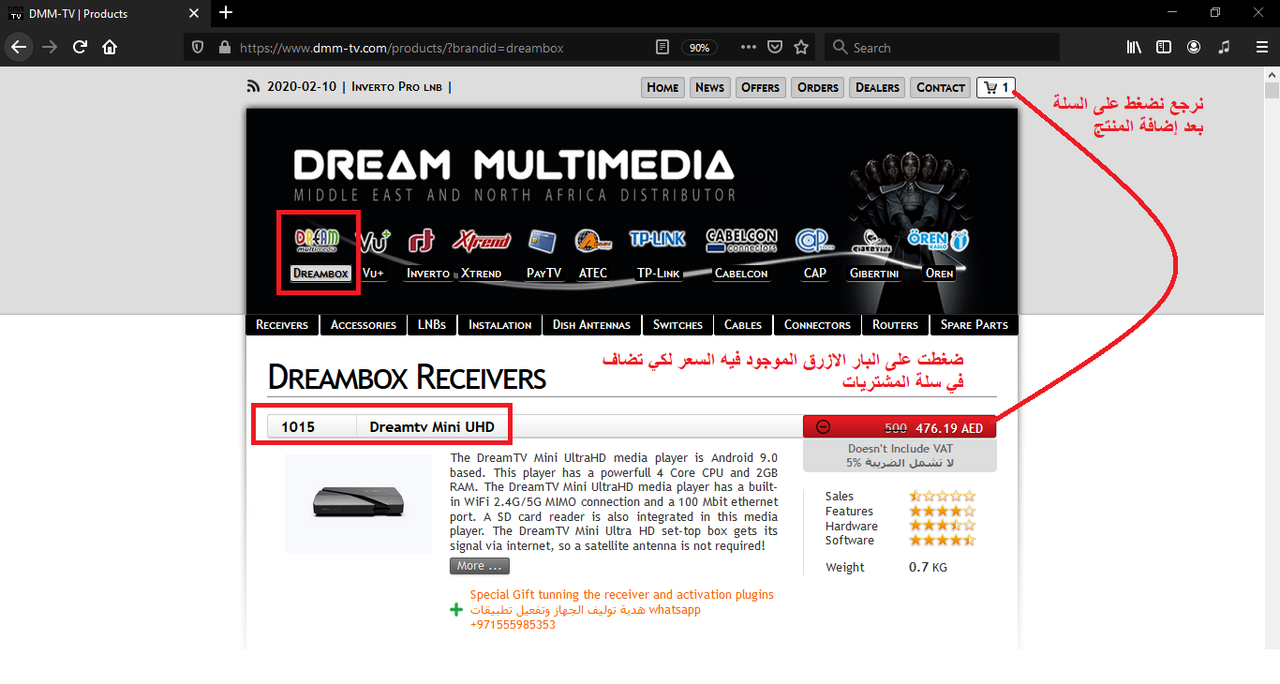The width and height of the screenshot is (1280, 684).
Task: Click the Vu+ brand label link
Action: (375, 273)
